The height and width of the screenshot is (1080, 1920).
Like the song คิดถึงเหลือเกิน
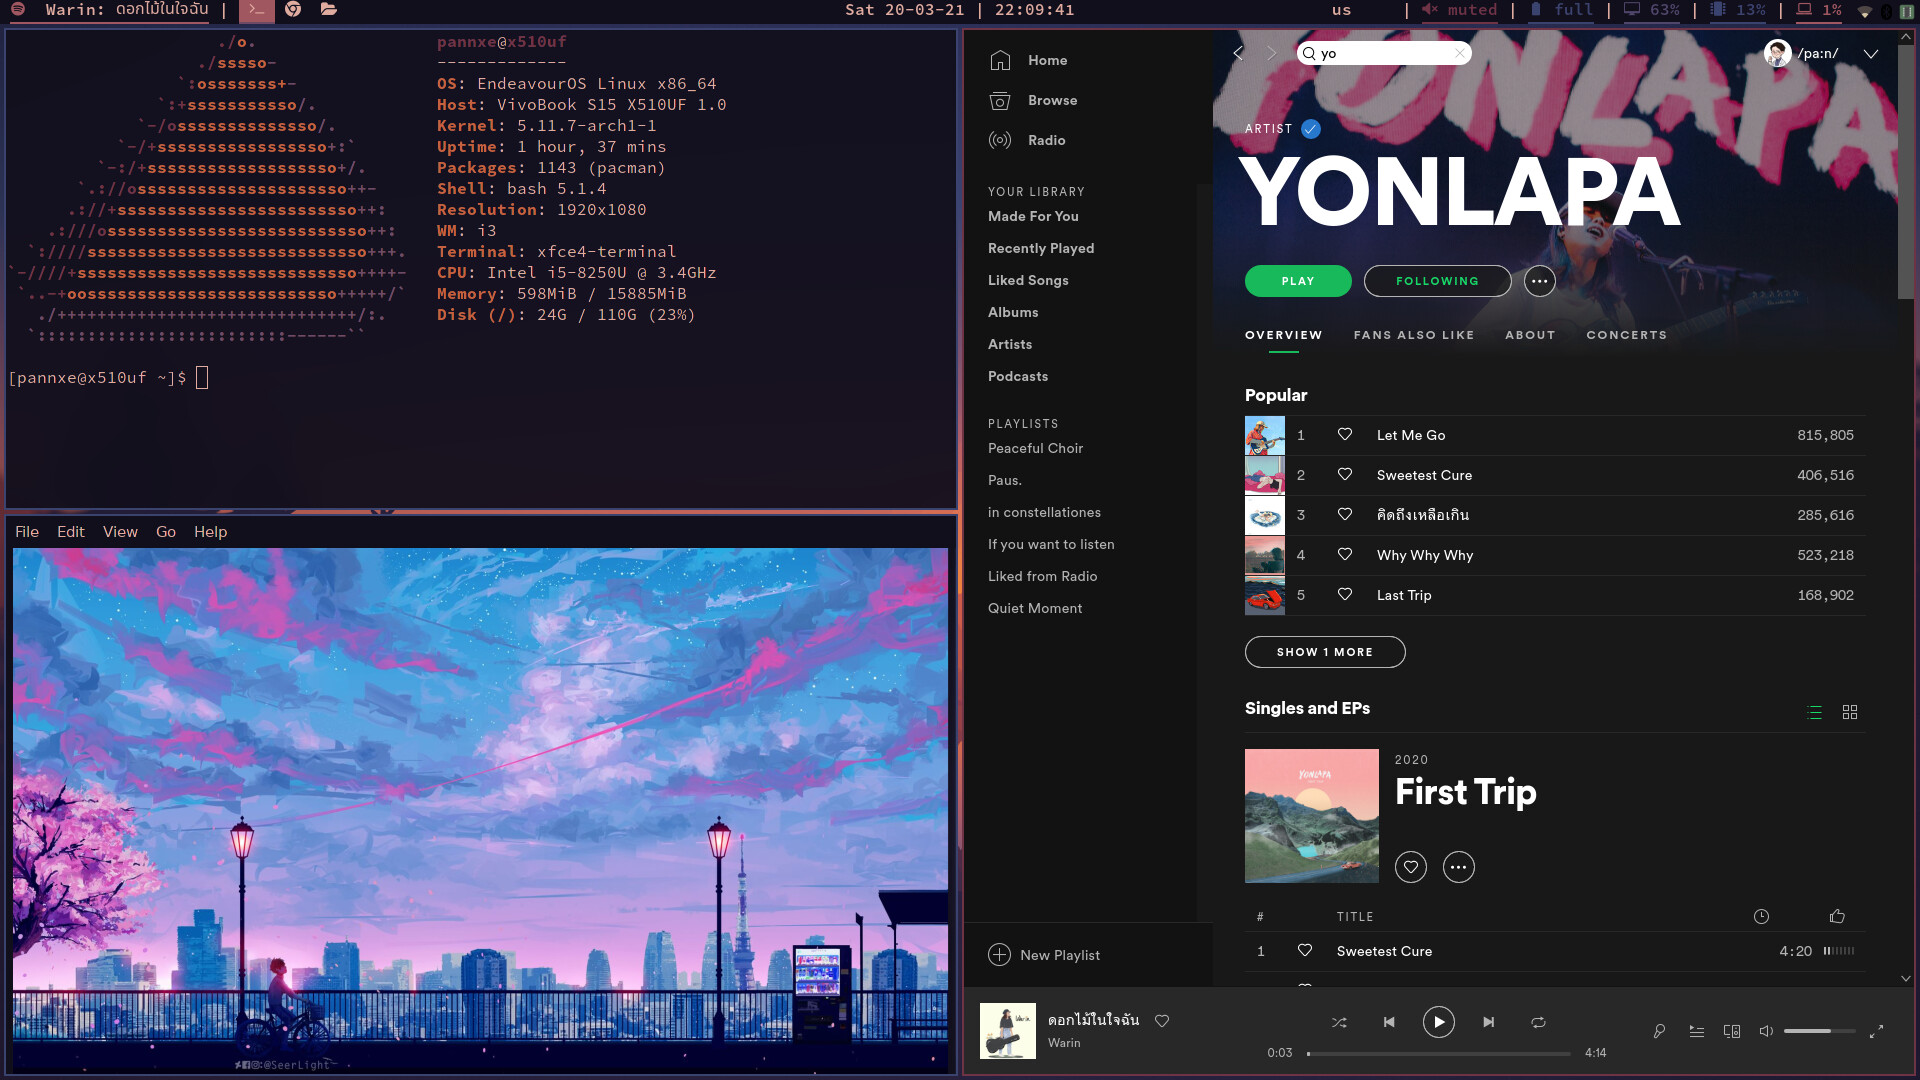click(1345, 515)
